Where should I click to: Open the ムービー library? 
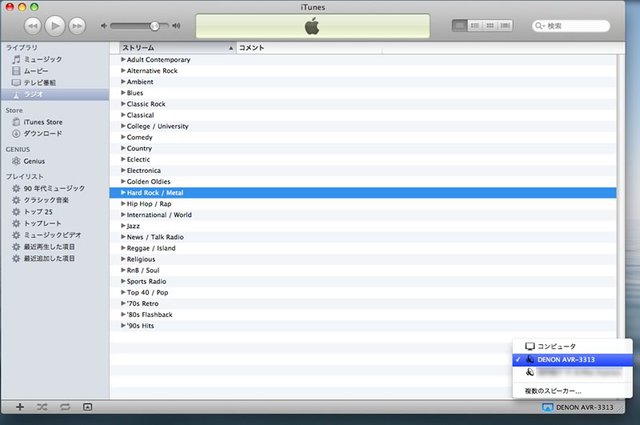(55, 71)
